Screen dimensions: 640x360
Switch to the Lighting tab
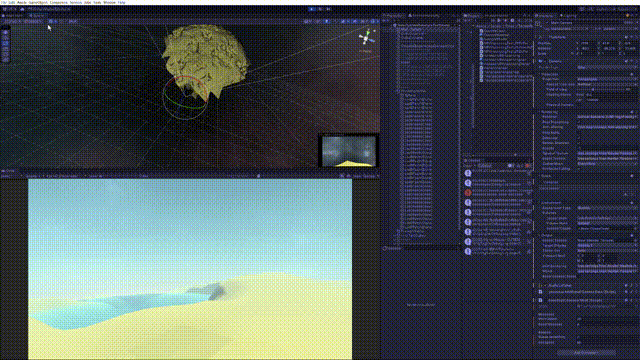569,16
